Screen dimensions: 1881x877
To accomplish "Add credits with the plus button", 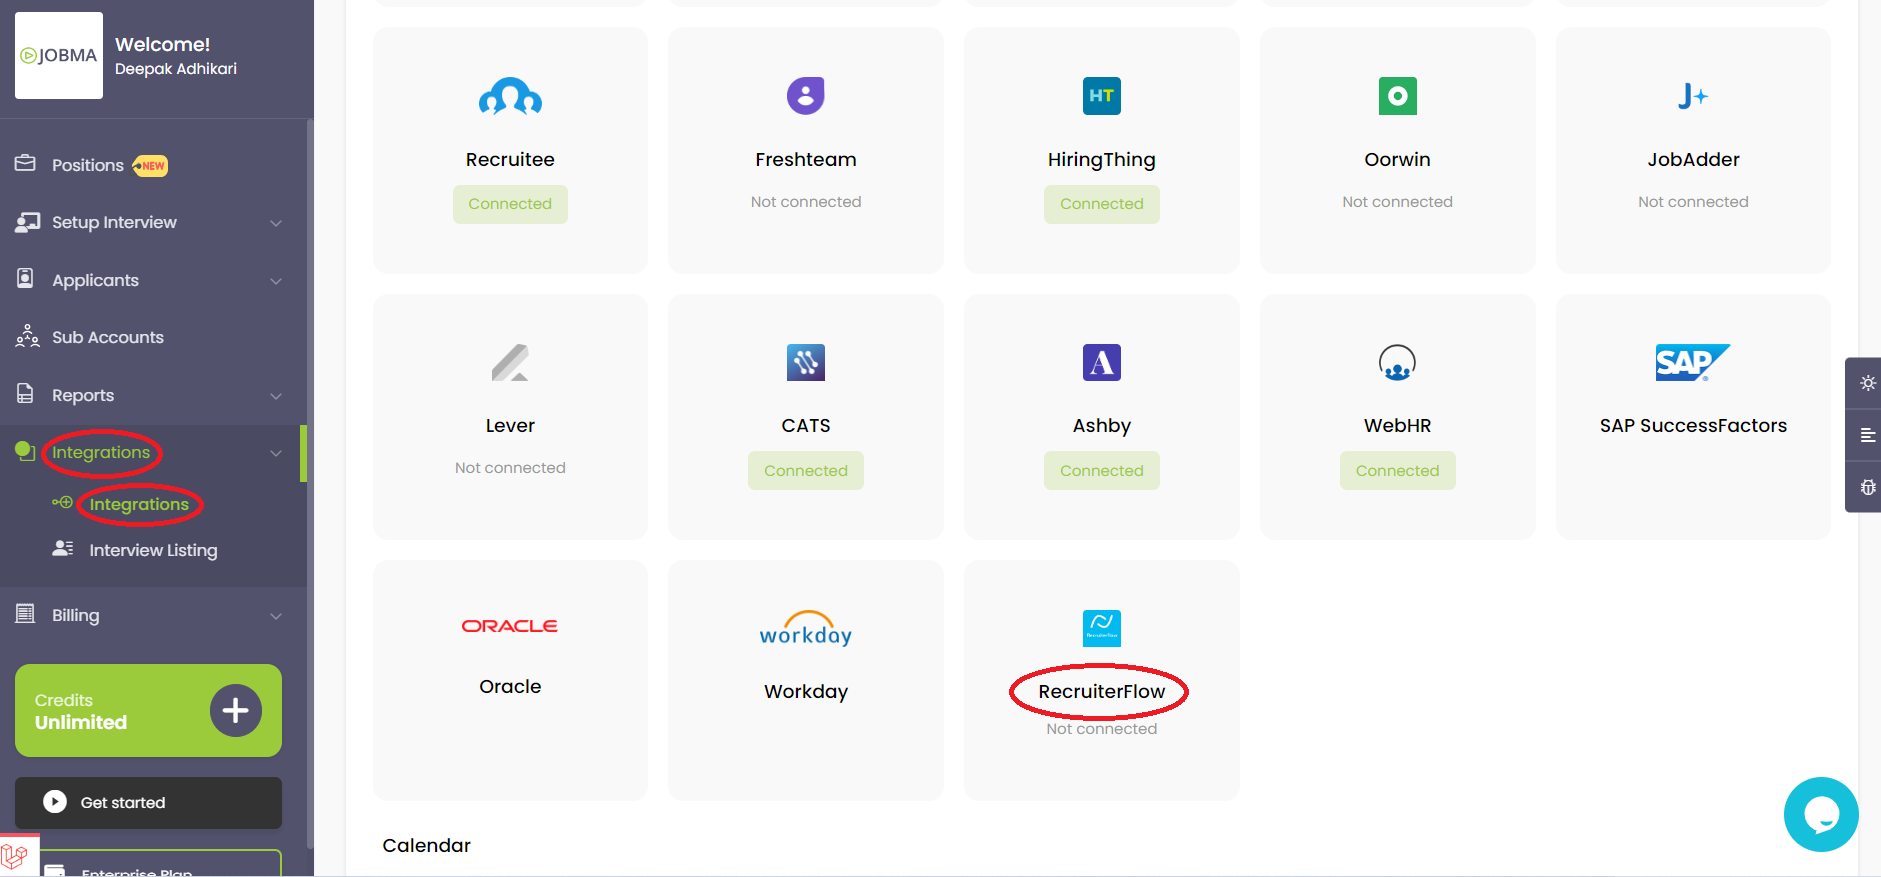I will (236, 711).
